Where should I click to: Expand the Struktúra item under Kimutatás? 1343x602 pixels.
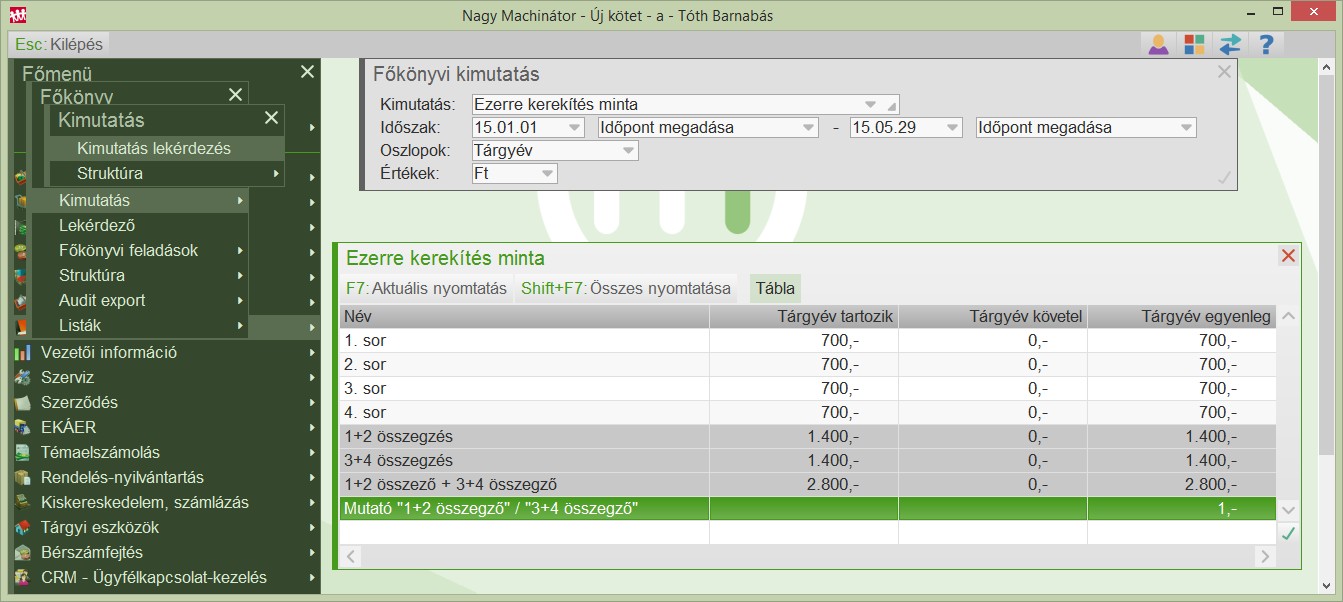pos(165,173)
